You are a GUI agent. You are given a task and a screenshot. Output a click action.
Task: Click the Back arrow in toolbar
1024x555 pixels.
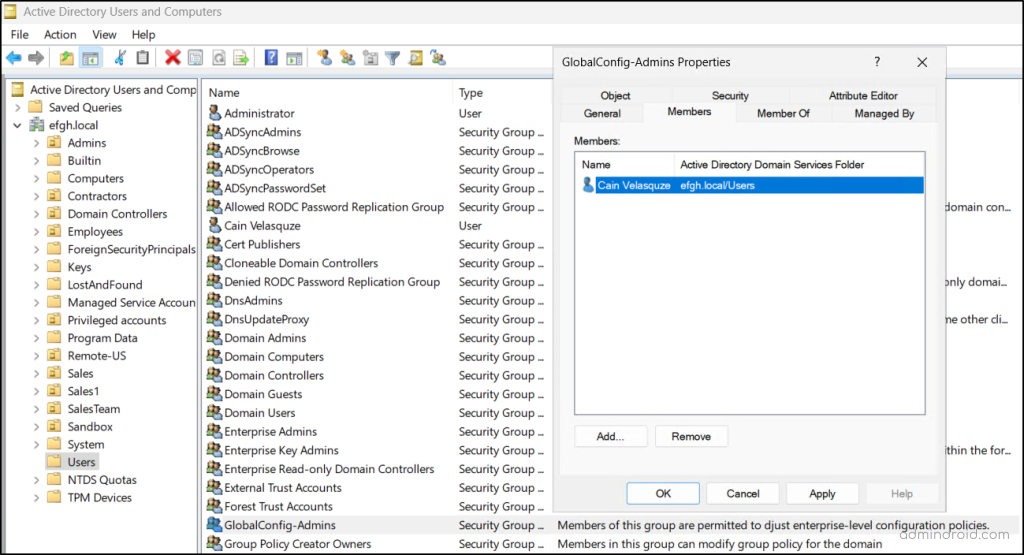point(14,58)
